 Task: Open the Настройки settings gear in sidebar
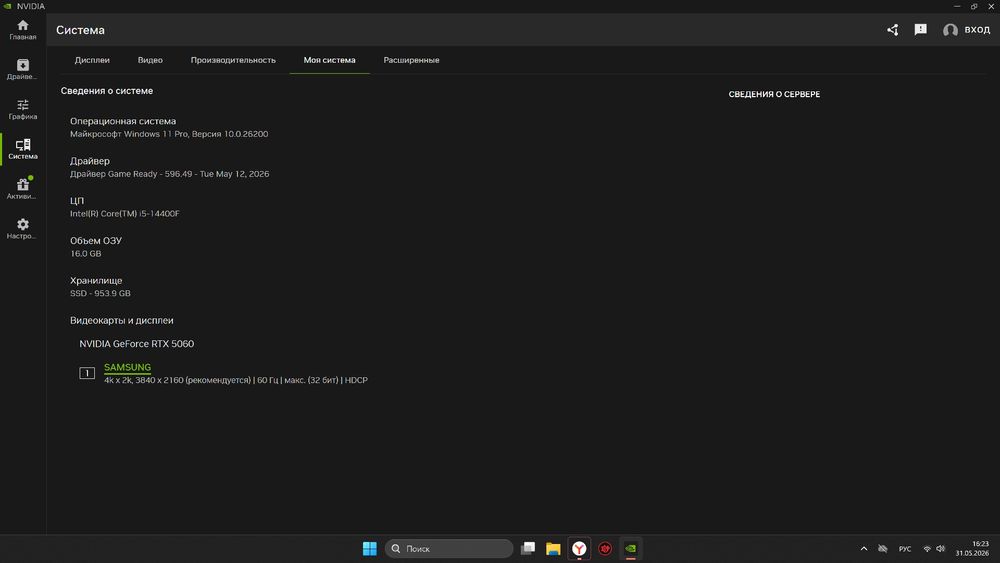coord(22,229)
